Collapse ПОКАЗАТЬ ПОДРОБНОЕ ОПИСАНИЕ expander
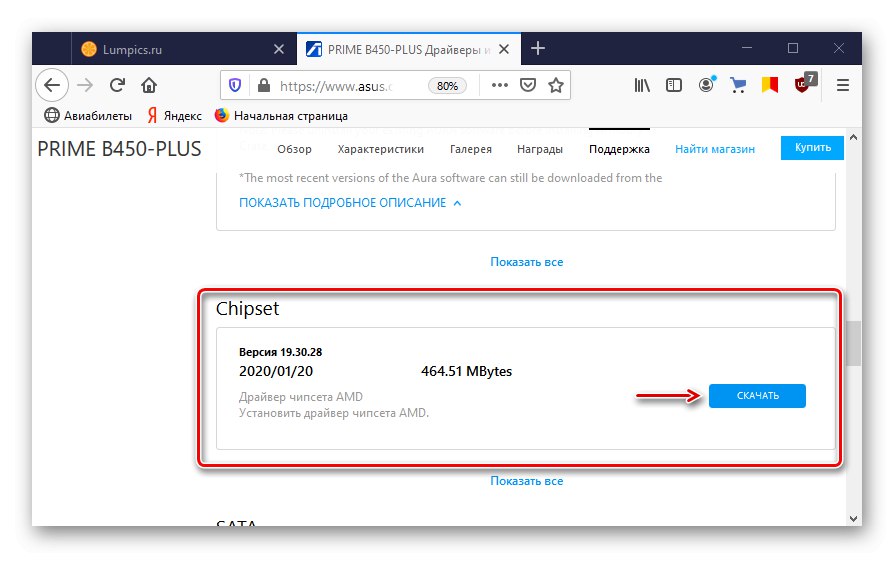This screenshot has height=569, width=894. point(350,203)
